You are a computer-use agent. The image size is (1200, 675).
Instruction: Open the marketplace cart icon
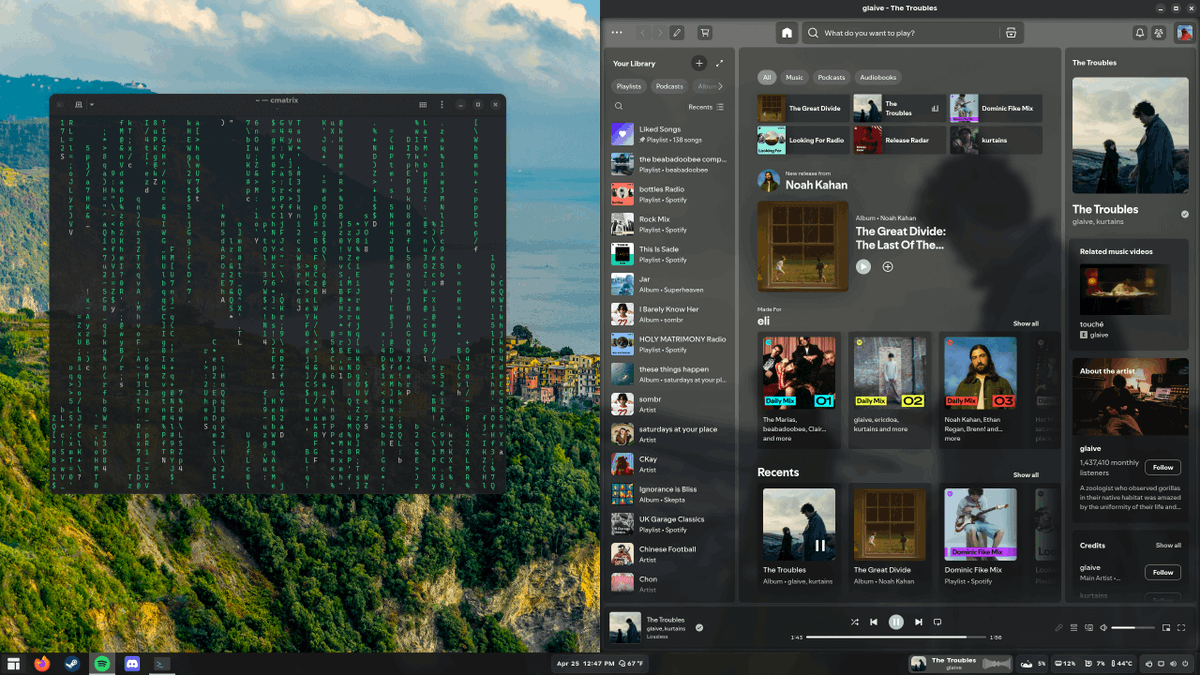point(705,33)
